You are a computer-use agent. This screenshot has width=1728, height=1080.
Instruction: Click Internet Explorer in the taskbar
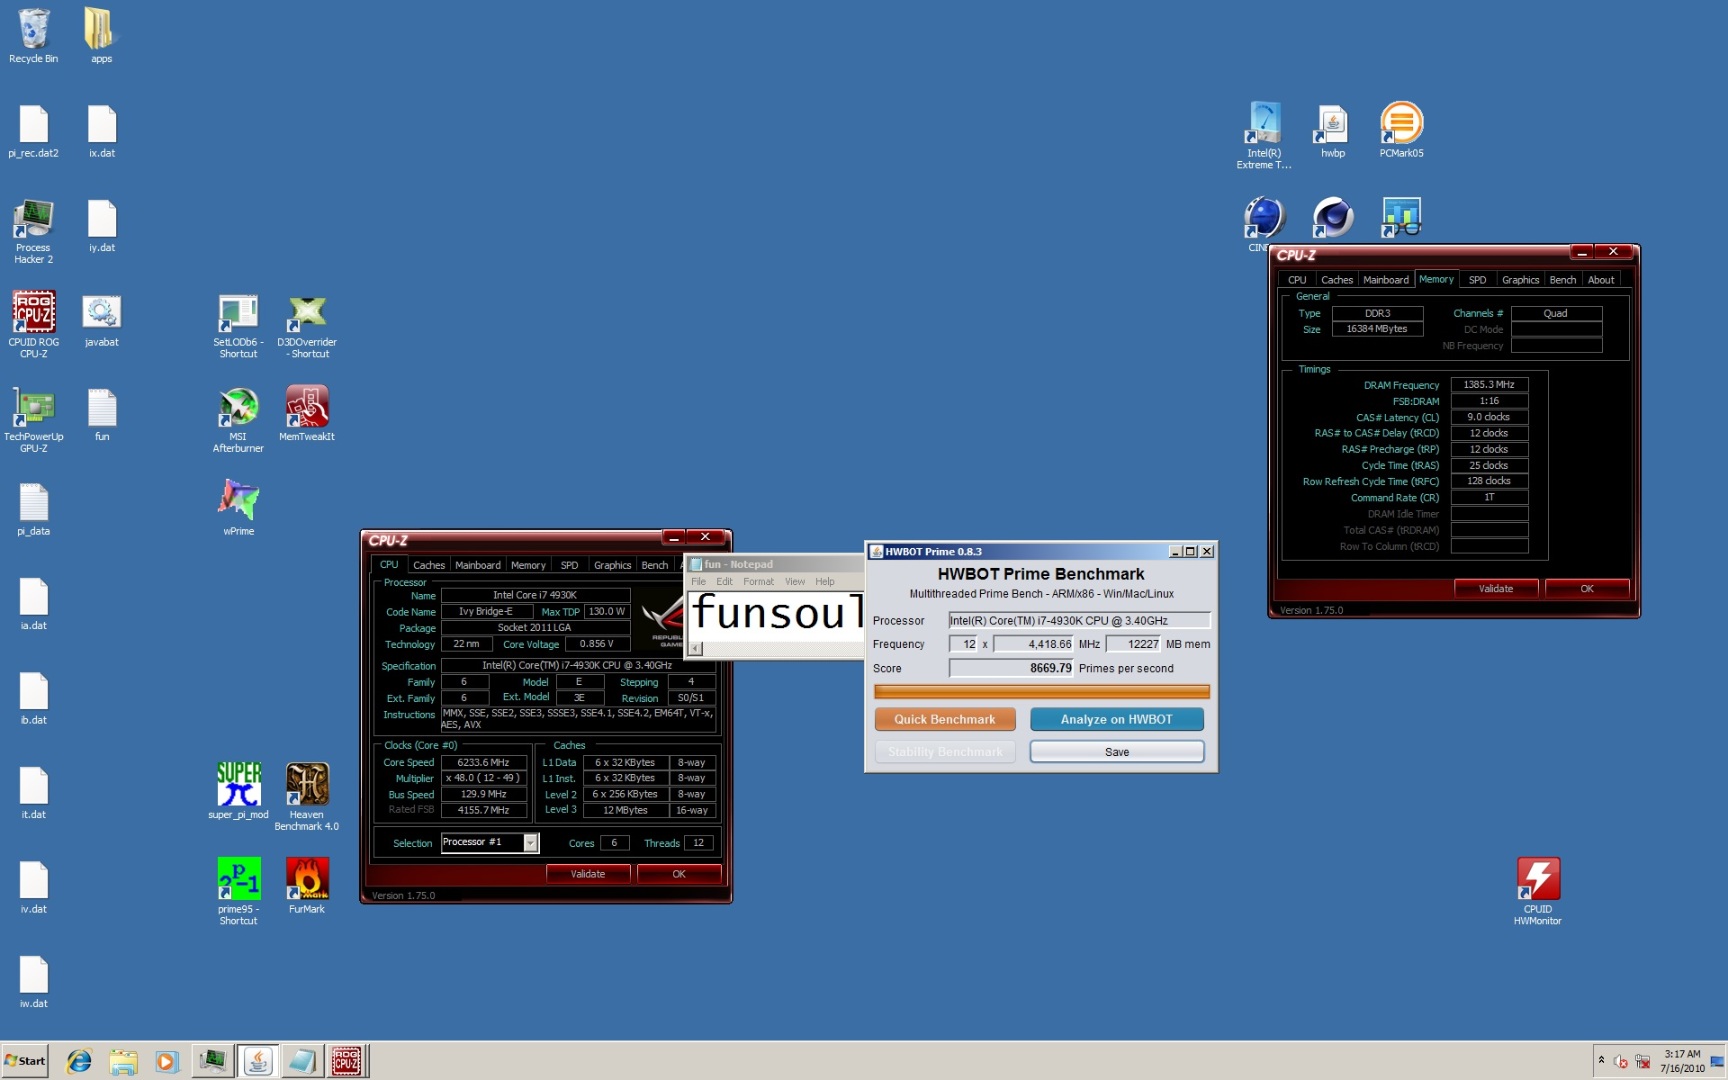(x=79, y=1061)
